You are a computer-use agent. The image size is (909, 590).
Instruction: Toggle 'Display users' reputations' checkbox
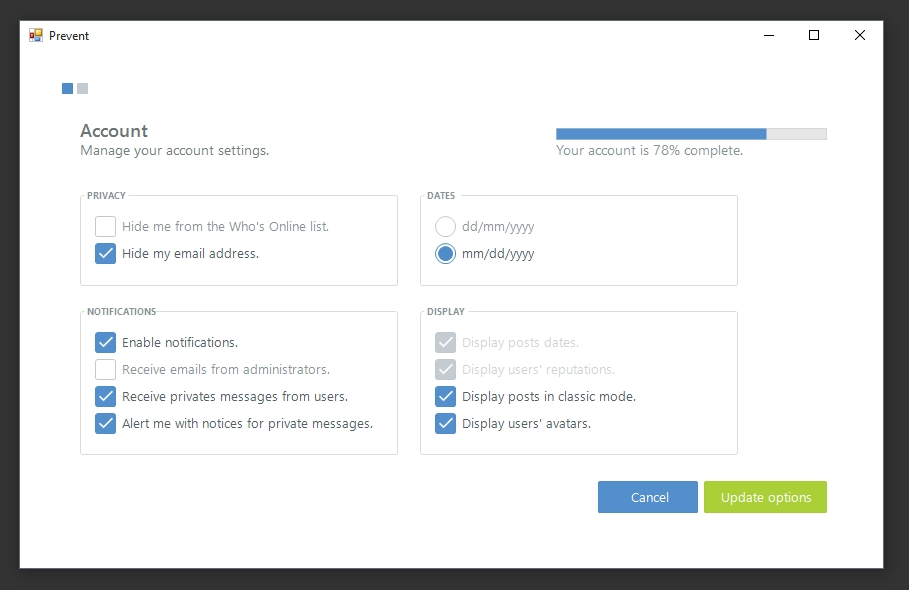pyautogui.click(x=446, y=370)
